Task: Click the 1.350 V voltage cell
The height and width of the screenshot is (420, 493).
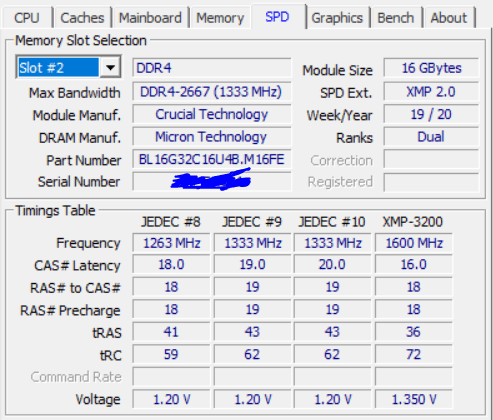Action: pos(413,399)
